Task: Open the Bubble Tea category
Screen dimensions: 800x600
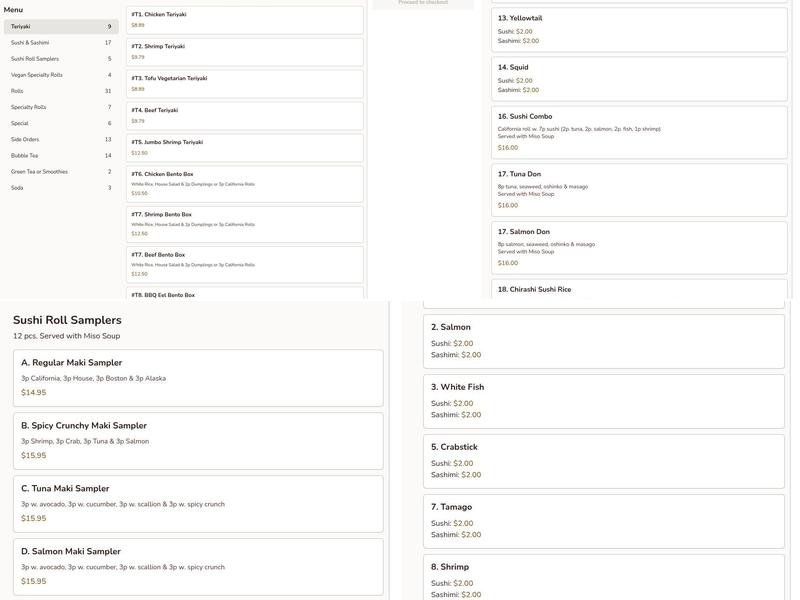Action: coord(60,156)
